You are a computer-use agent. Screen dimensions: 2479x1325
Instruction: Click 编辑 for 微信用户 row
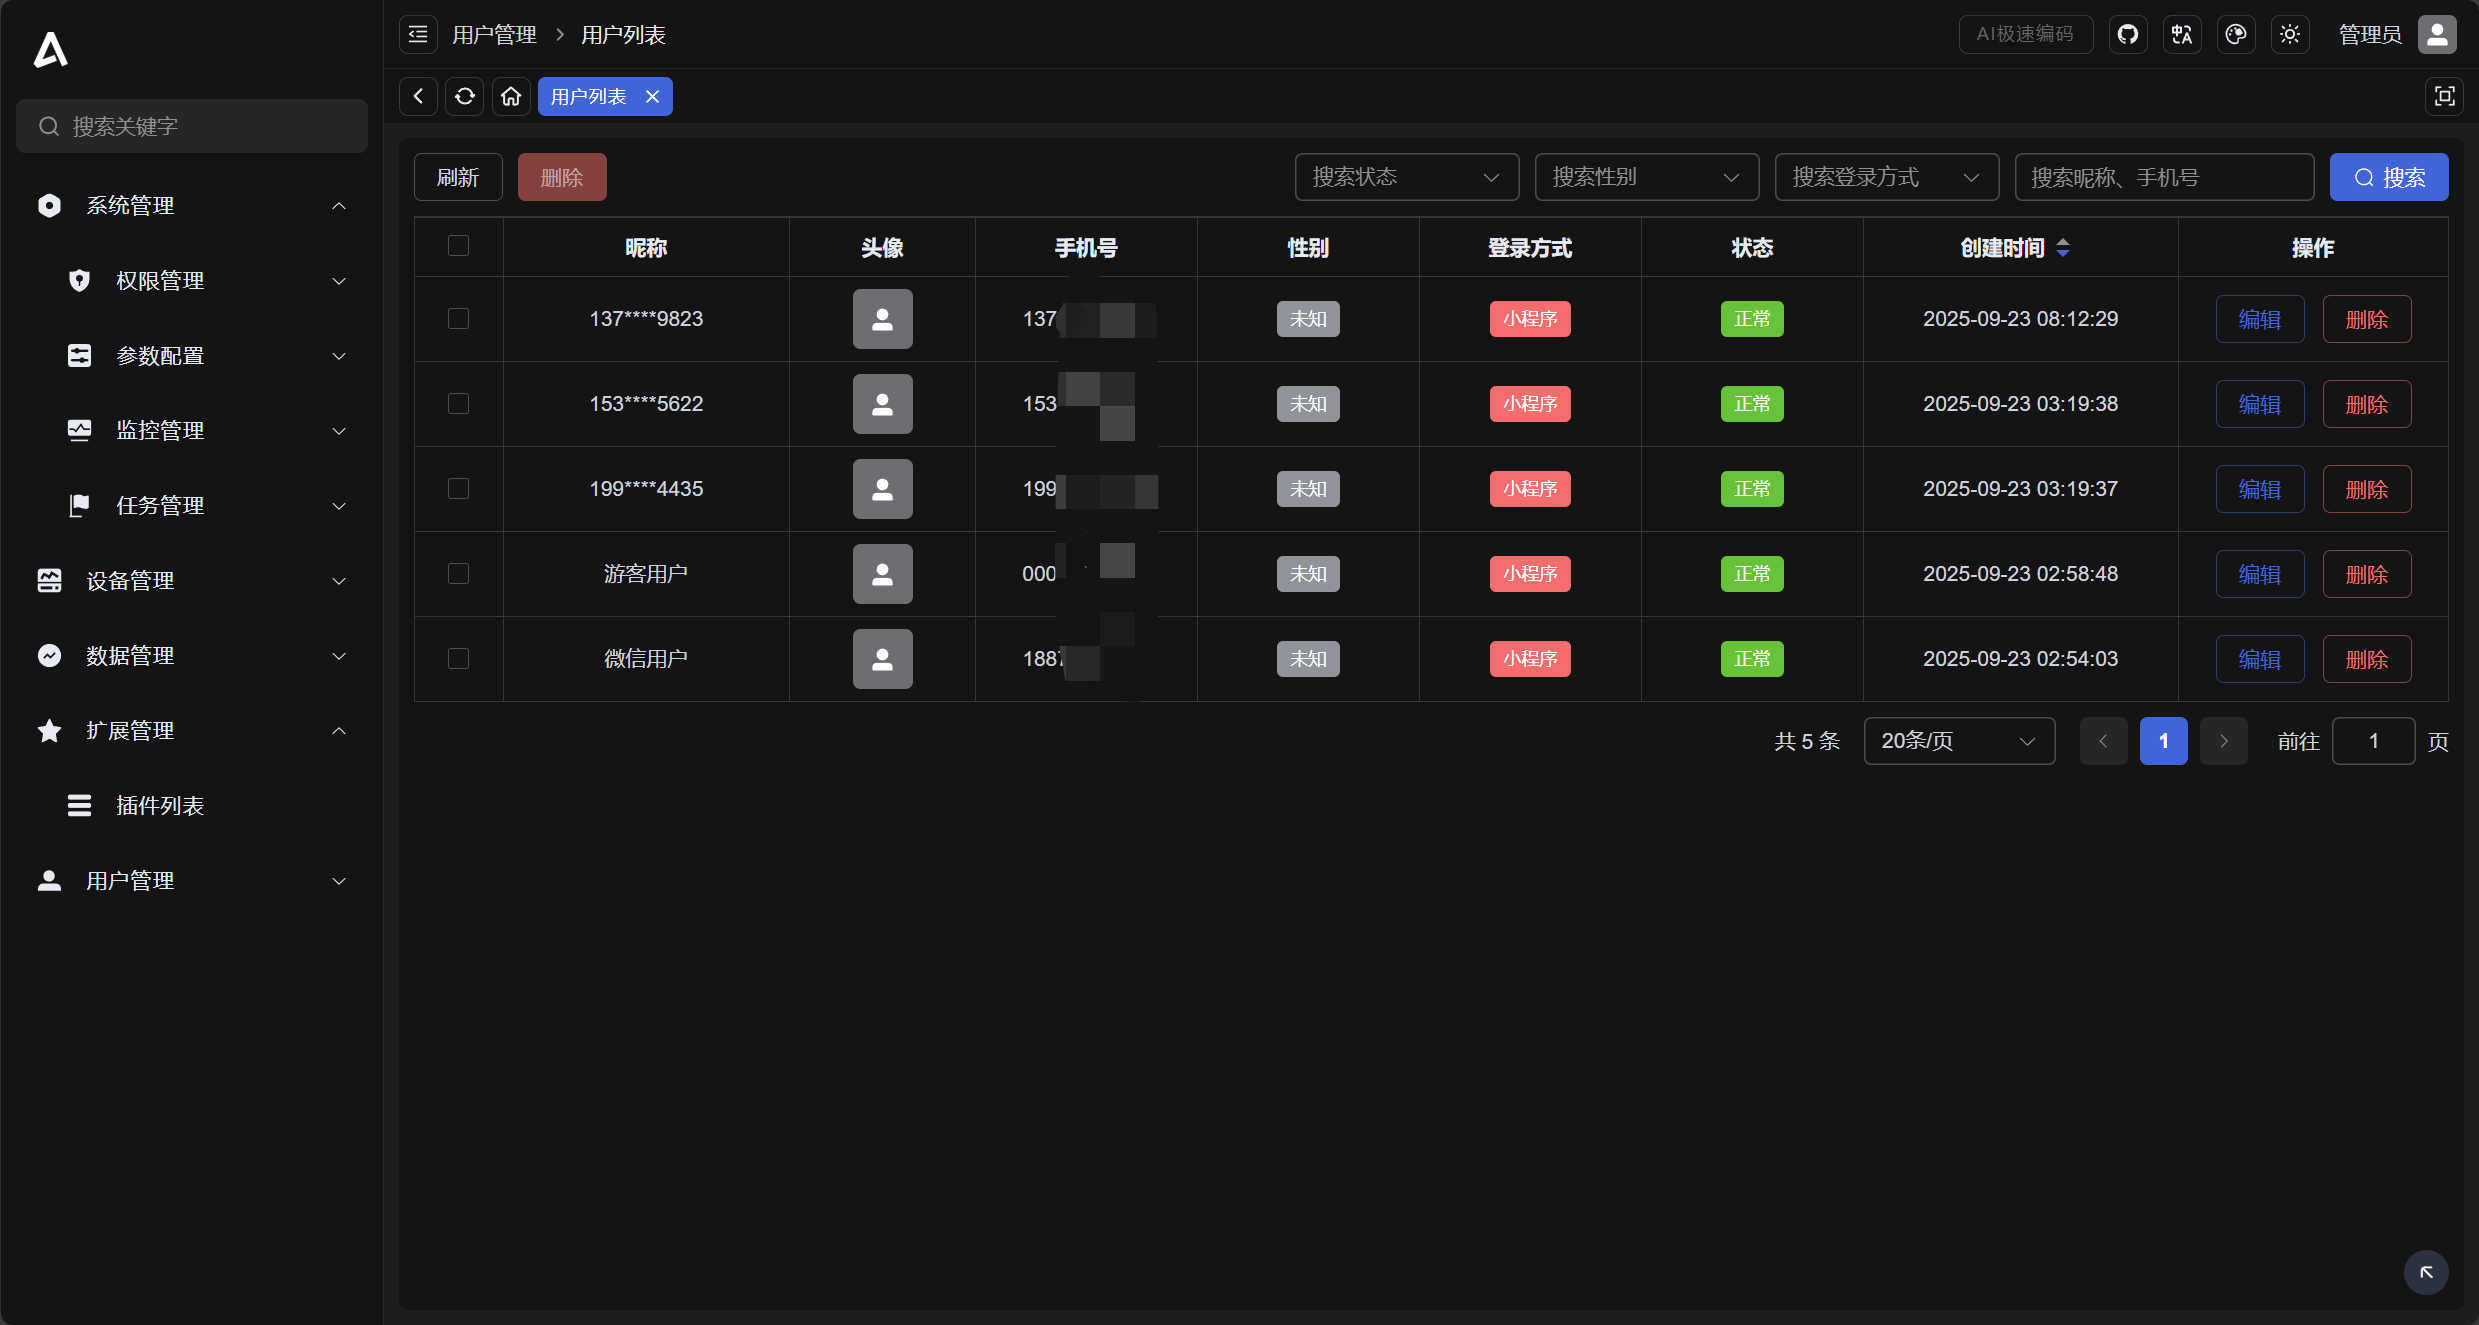(x=2259, y=659)
